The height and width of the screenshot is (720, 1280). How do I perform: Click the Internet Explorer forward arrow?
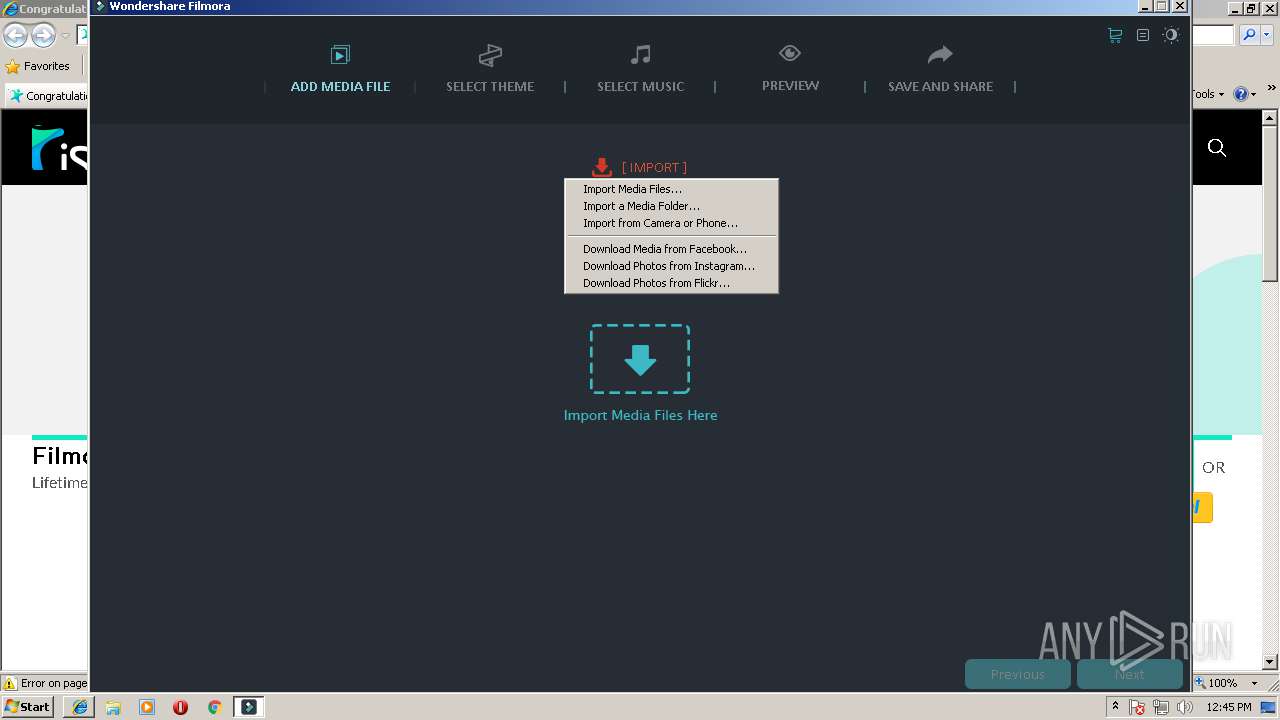pos(43,36)
